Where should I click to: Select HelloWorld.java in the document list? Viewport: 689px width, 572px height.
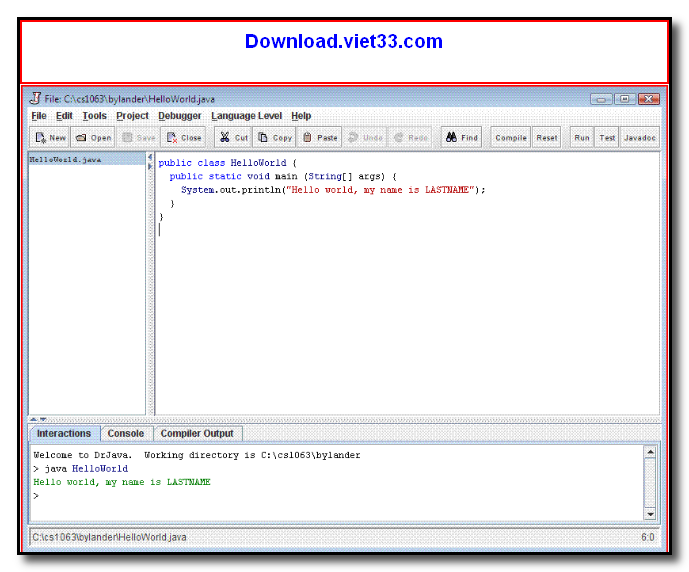pyautogui.click(x=87, y=159)
